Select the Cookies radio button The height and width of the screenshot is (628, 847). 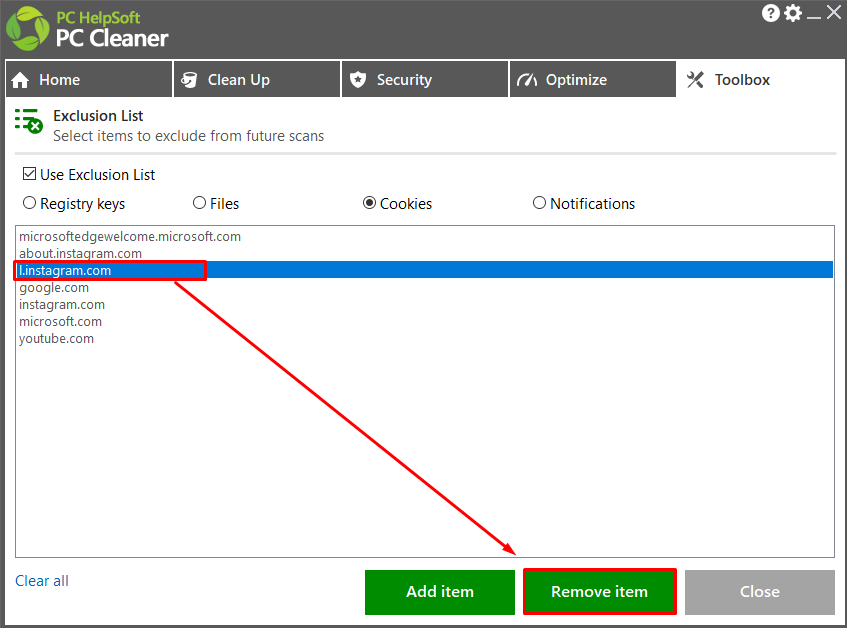[369, 203]
